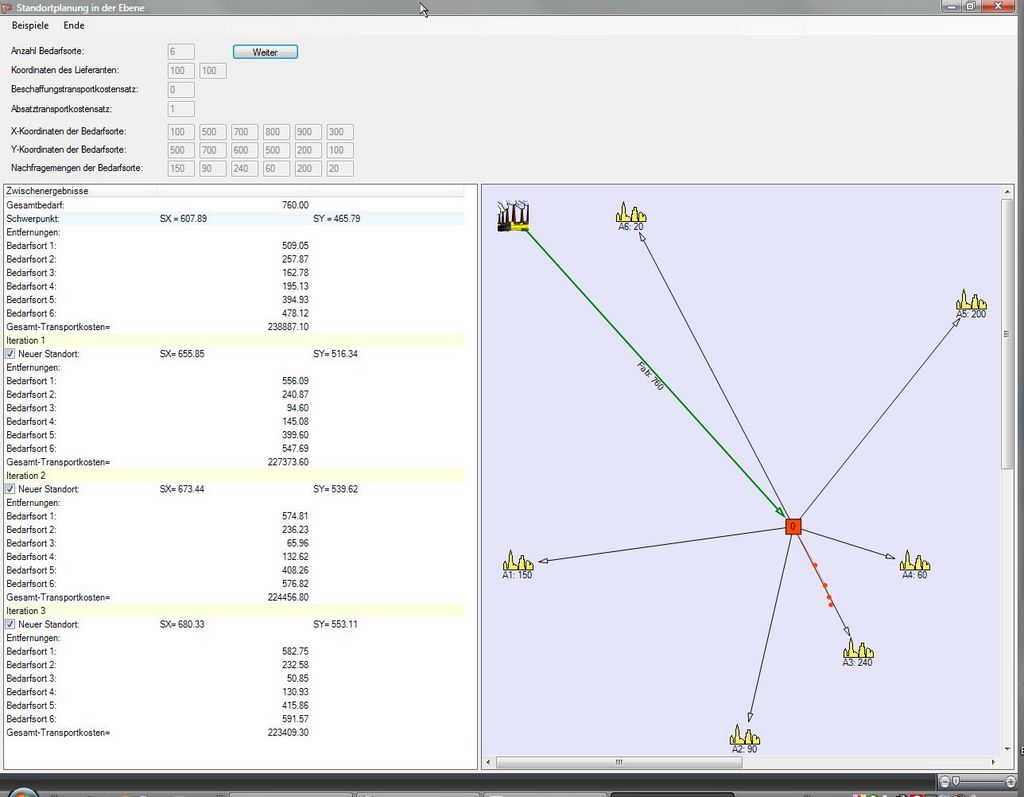Click the diagram's vertical scrollbar down arrow

pos(1007,748)
